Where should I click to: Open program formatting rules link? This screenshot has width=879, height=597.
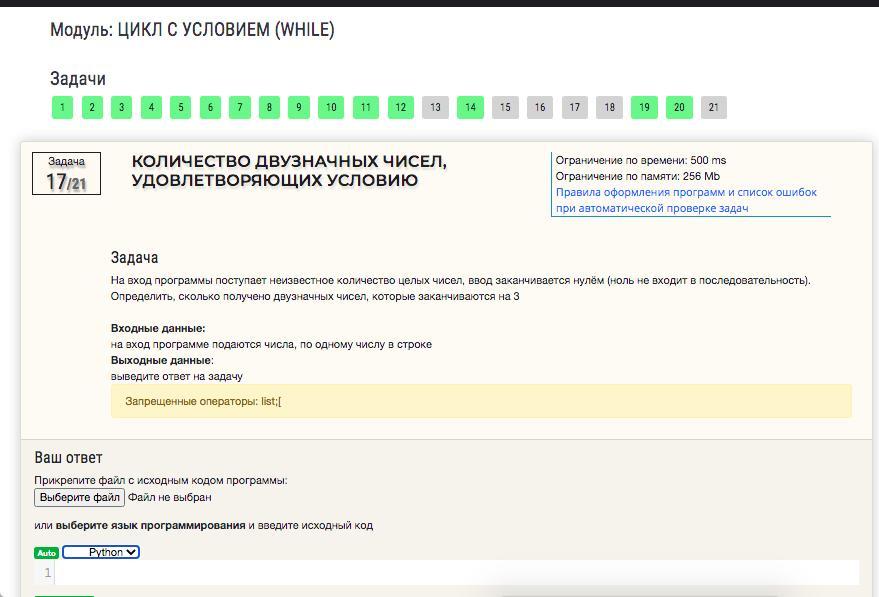(686, 200)
